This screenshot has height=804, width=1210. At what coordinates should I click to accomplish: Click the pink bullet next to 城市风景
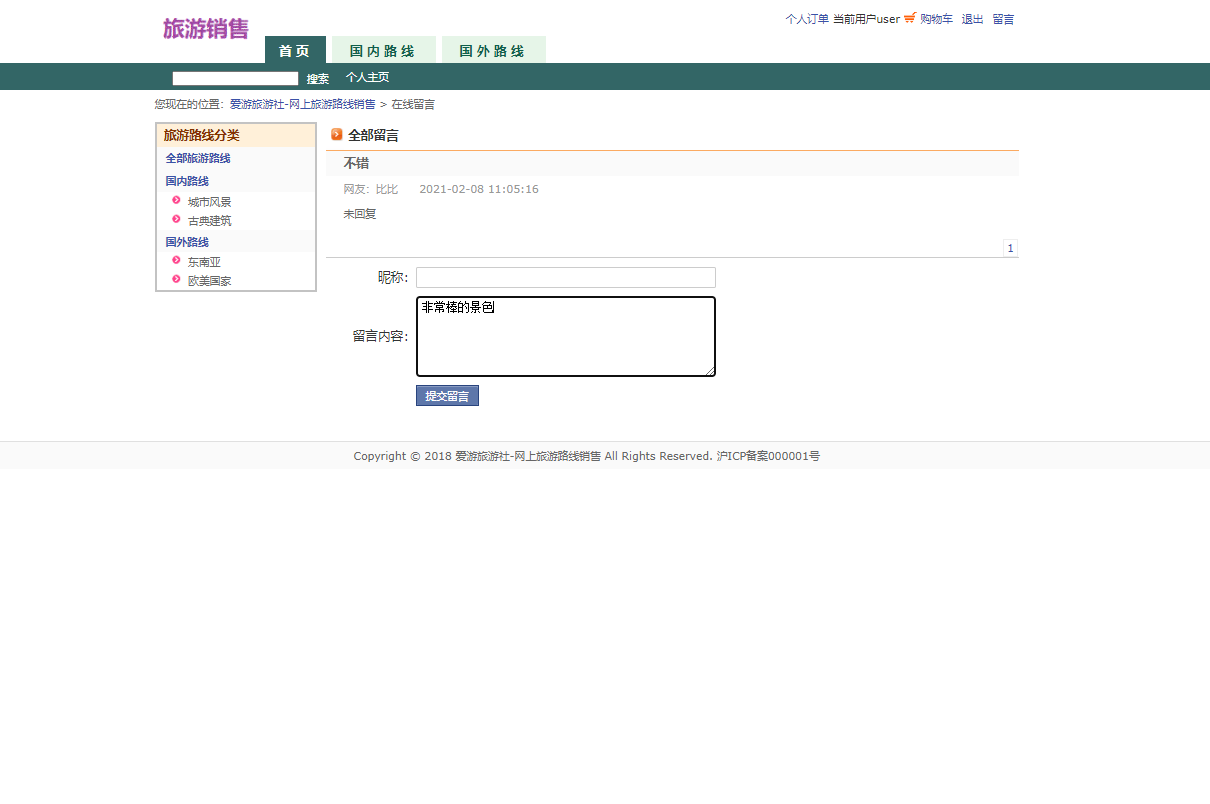click(x=176, y=200)
